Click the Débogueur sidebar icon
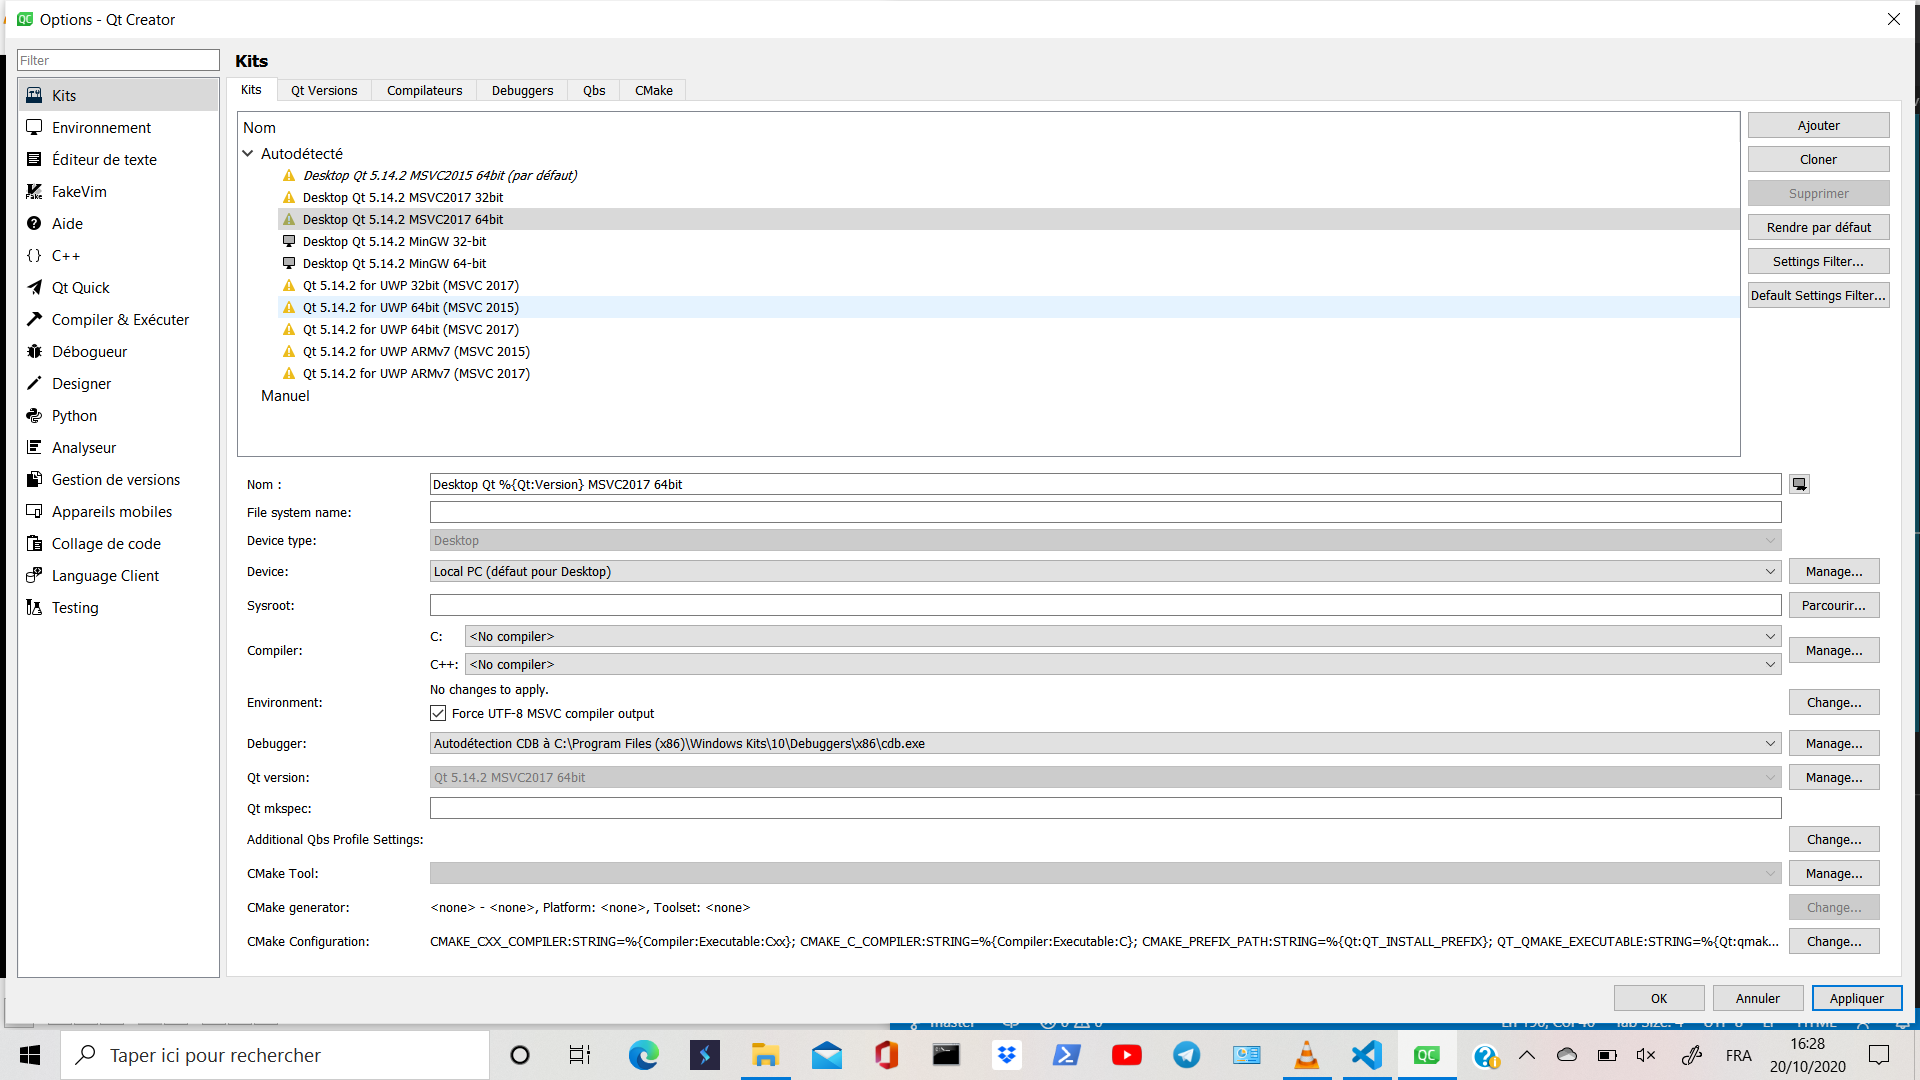Viewport: 1920px width, 1080px height. pyautogui.click(x=33, y=351)
